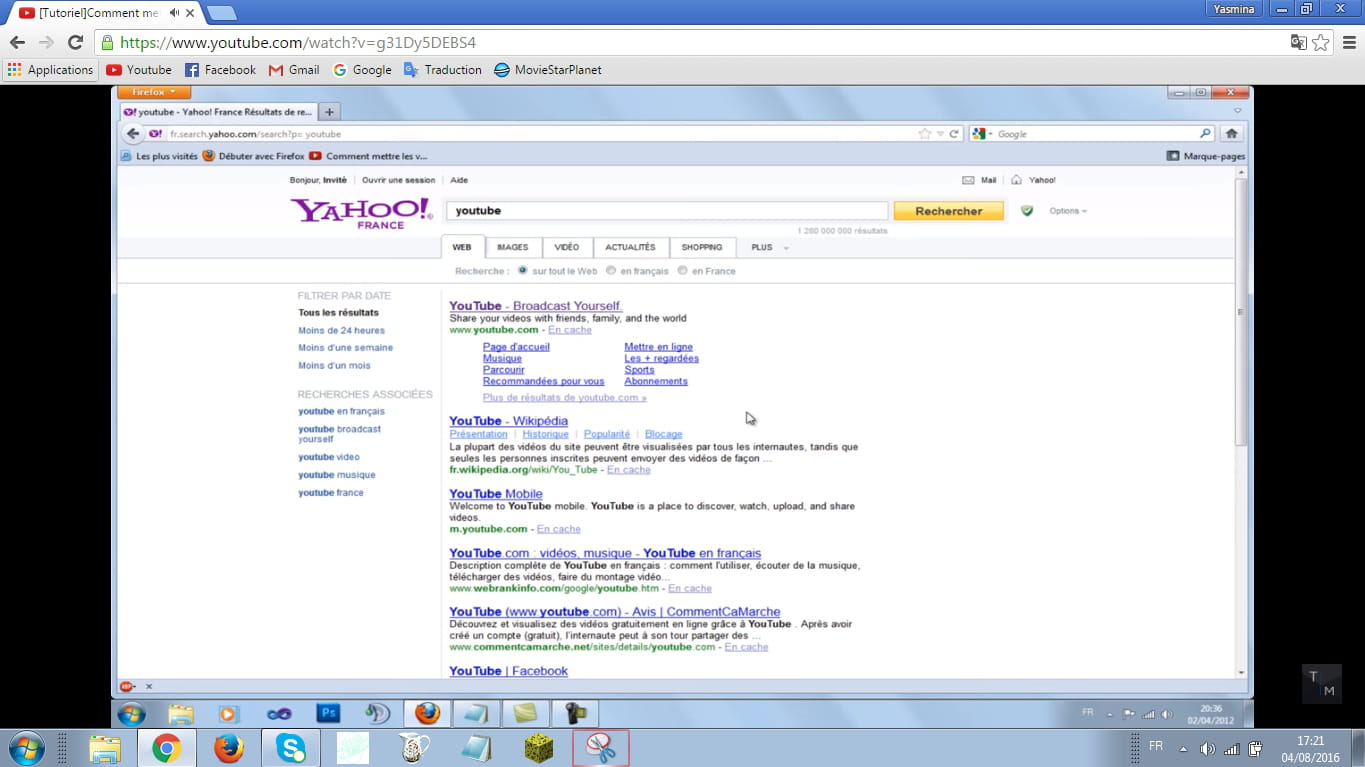The width and height of the screenshot is (1365, 767).
Task: Click the yellow Rechercher button
Action: tap(948, 211)
